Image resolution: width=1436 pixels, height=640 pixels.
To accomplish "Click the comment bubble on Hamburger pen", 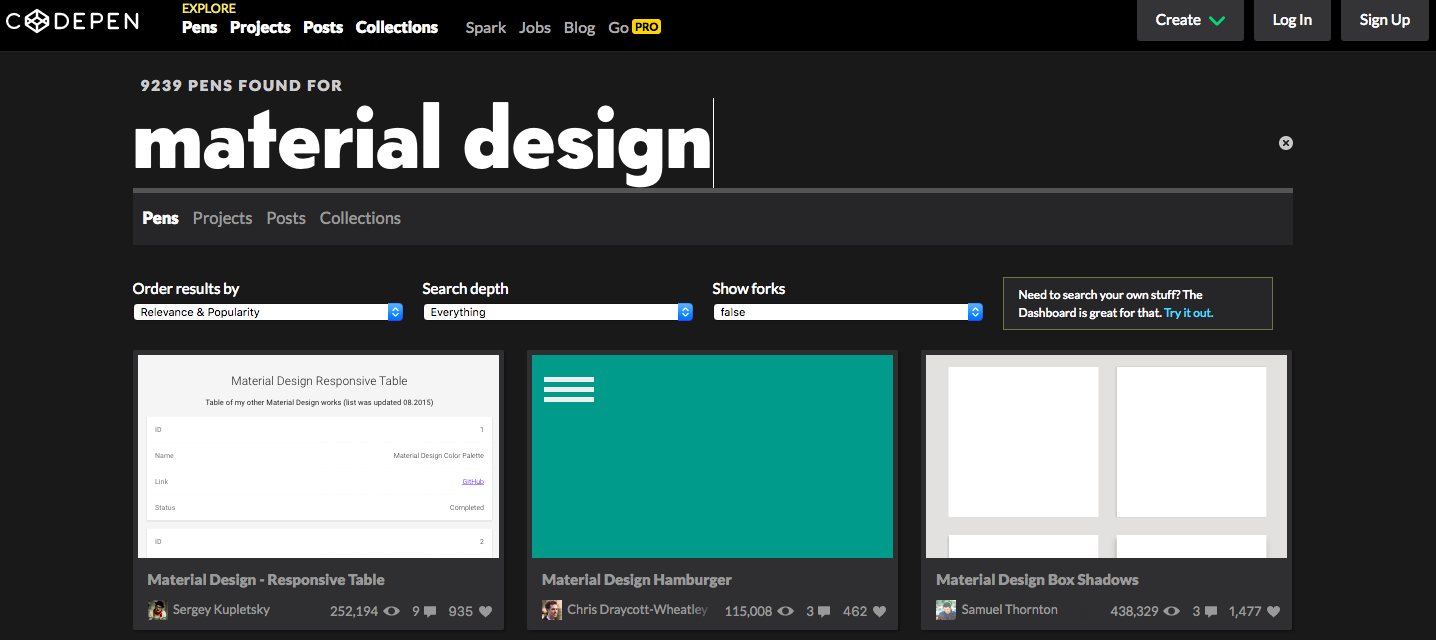I will click(x=824, y=611).
